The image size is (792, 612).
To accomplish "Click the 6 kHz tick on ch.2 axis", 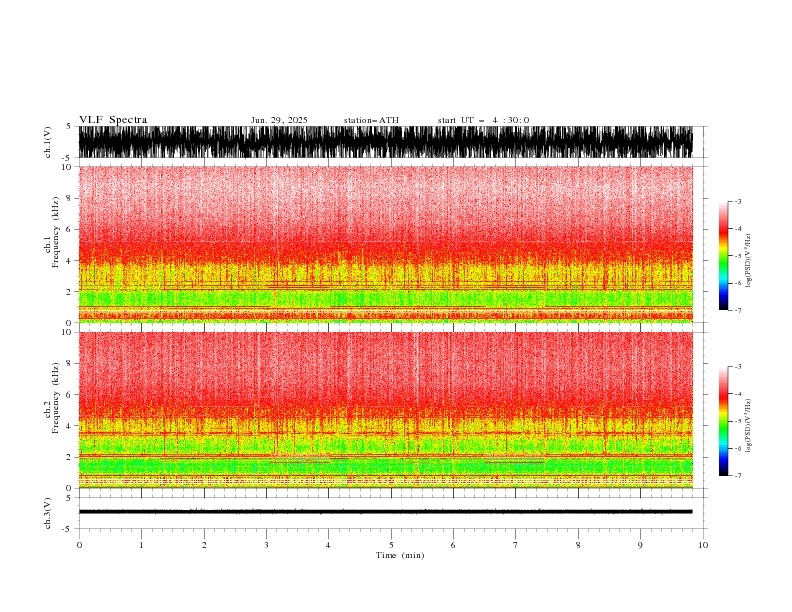I will pyautogui.click(x=69, y=394).
